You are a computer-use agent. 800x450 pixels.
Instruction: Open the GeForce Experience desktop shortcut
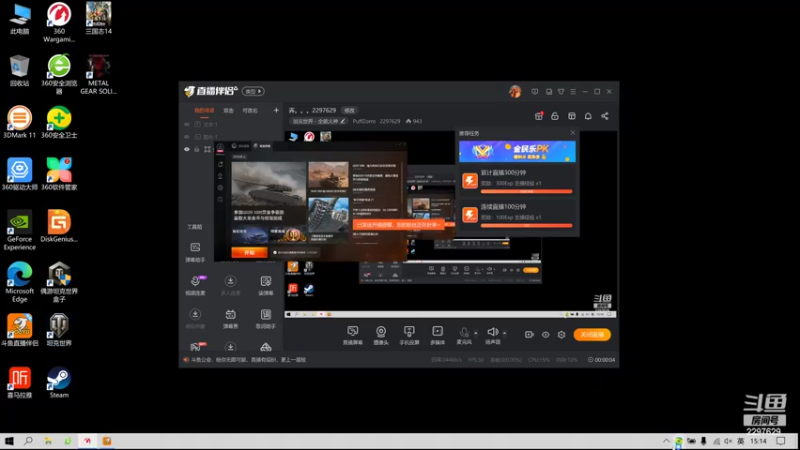[19, 230]
